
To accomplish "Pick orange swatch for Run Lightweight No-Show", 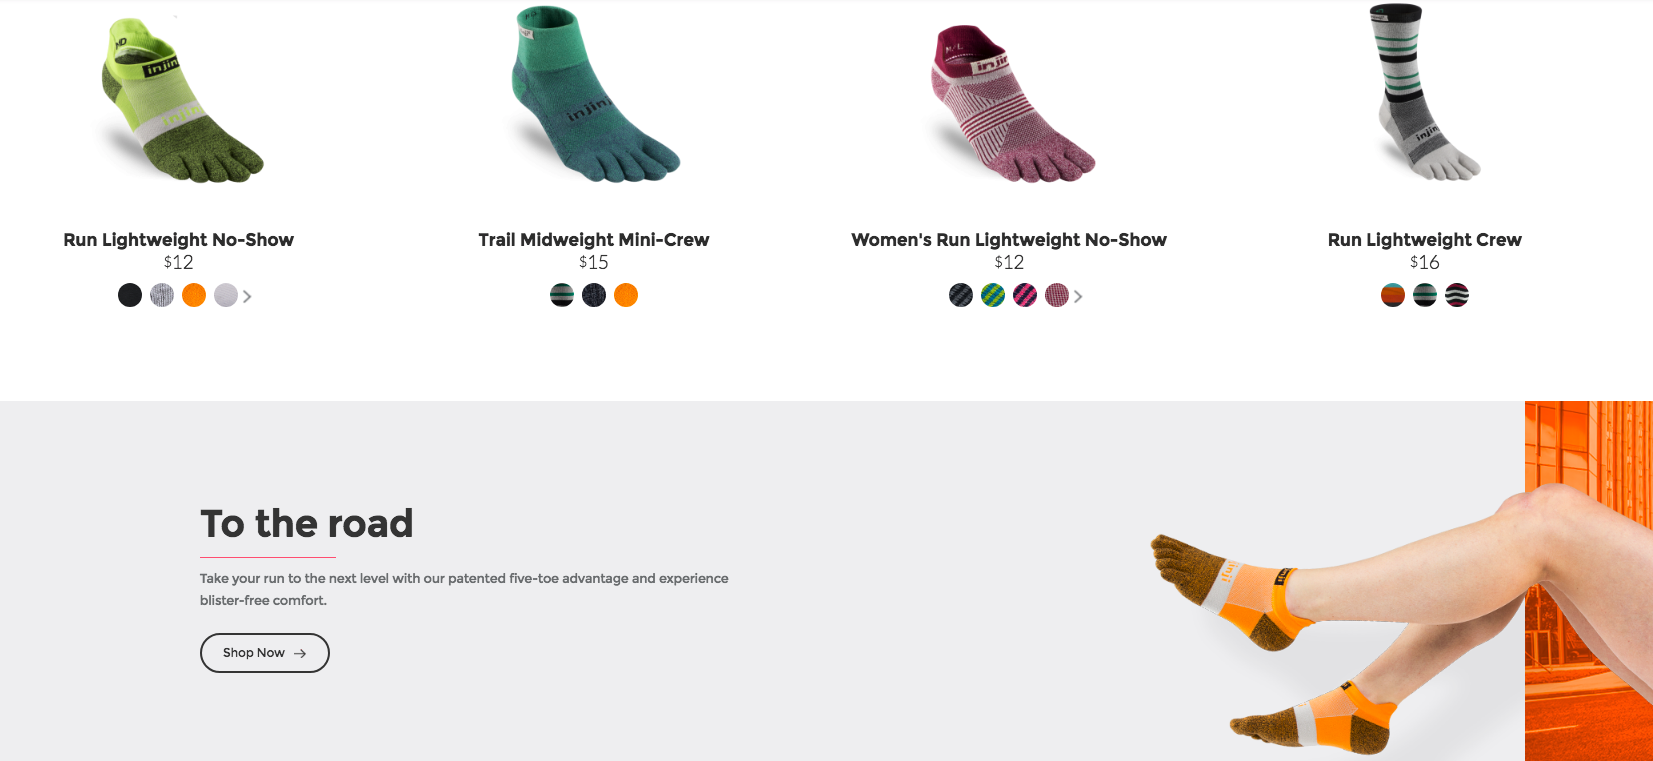I will pyautogui.click(x=194, y=295).
